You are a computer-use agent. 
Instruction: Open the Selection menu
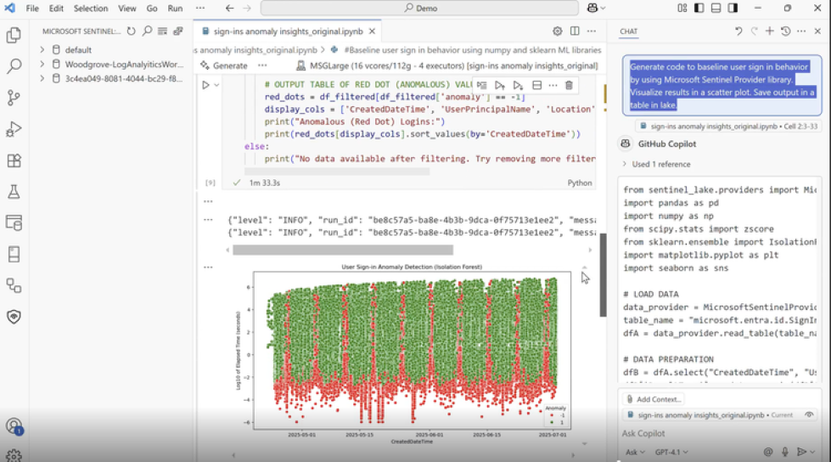[91, 8]
